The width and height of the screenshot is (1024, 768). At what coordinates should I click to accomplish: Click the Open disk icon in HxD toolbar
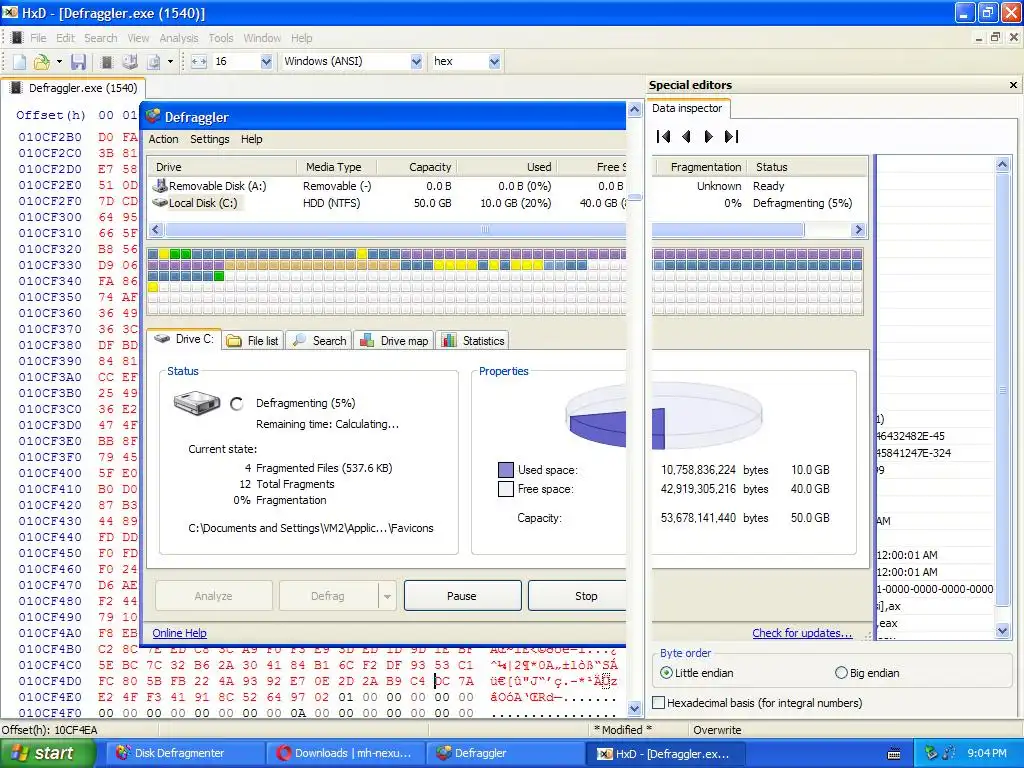(x=130, y=61)
